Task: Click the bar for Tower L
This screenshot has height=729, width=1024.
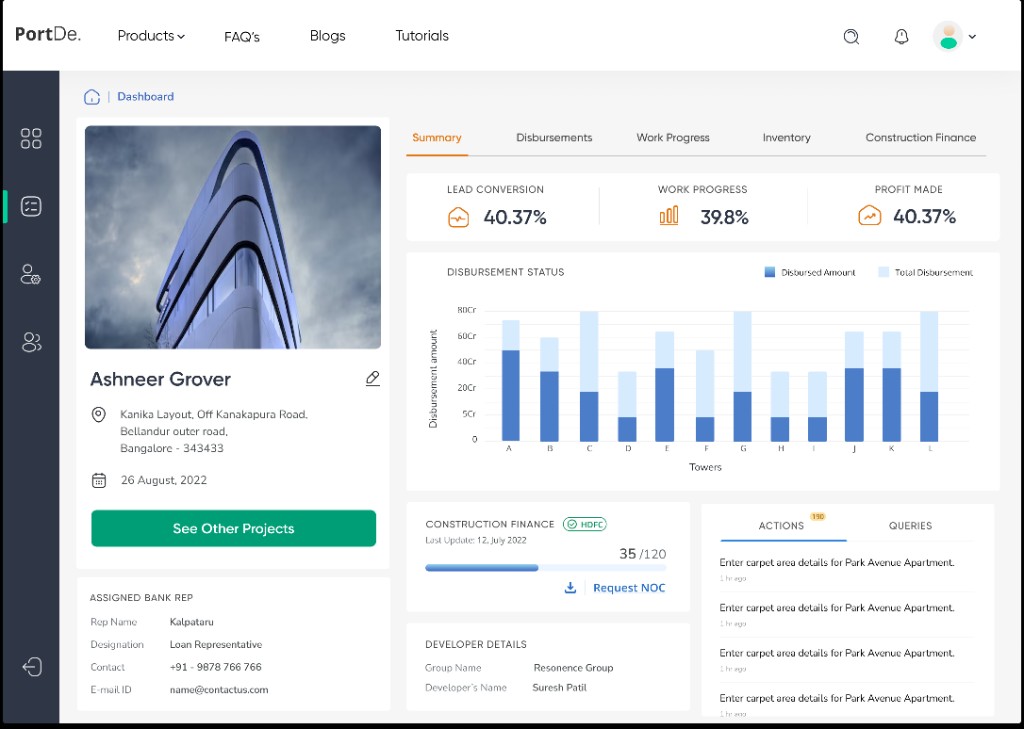Action: click(929, 376)
